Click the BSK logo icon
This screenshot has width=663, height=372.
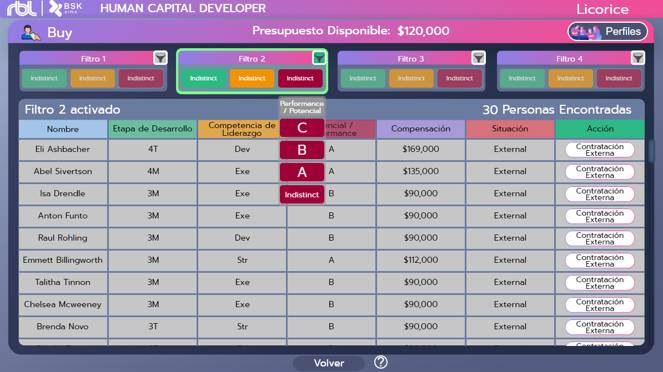pyautogui.click(x=66, y=8)
